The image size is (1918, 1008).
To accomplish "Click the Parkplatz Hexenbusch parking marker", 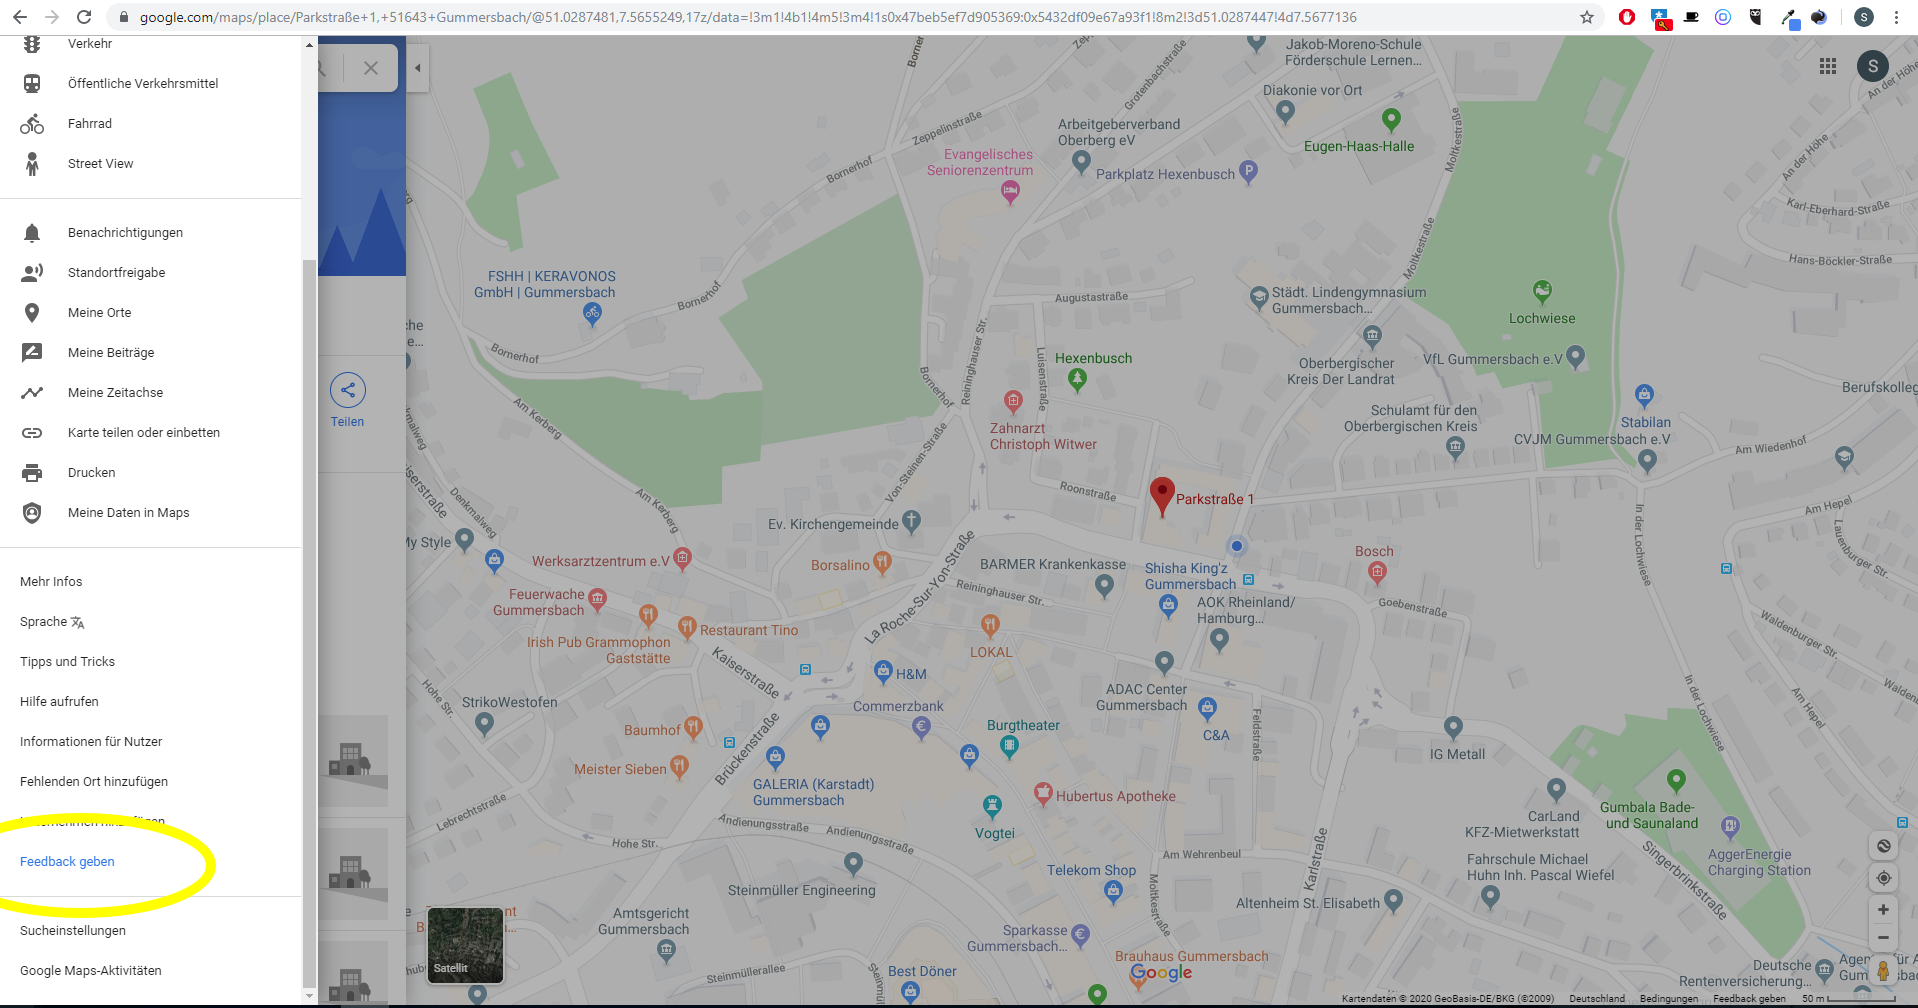I will tap(1248, 172).
